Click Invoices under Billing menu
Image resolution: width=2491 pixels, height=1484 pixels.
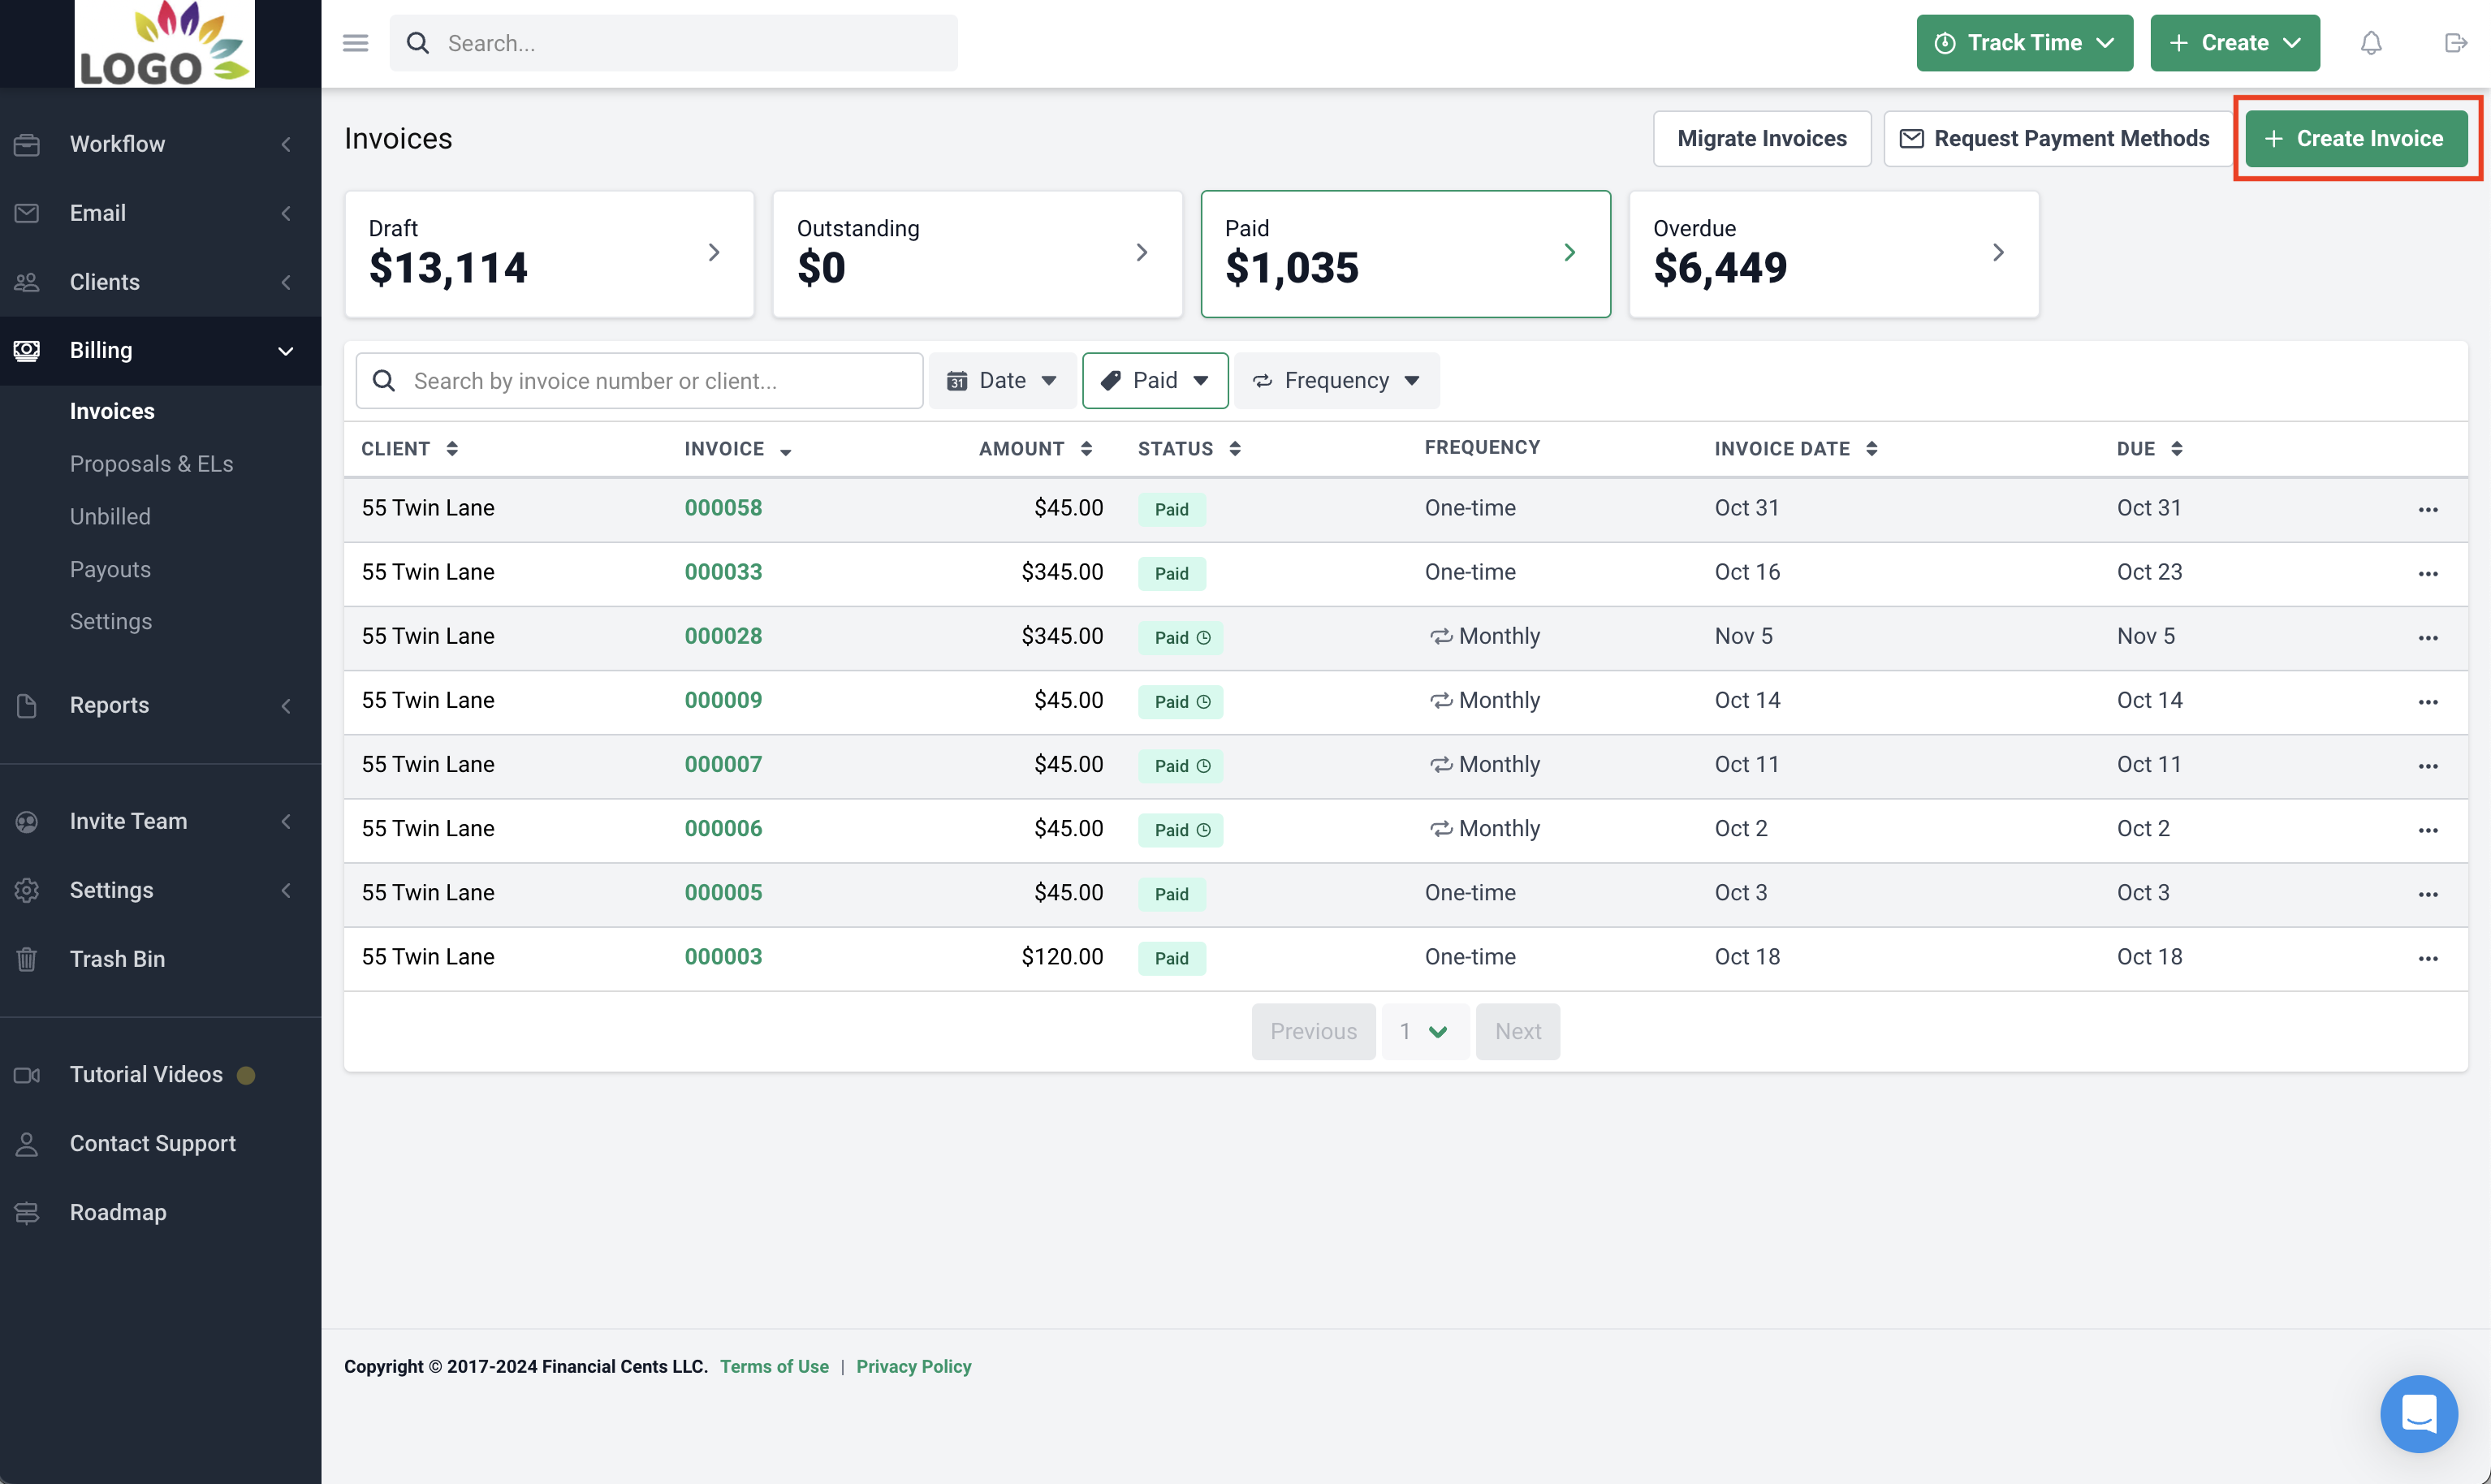(x=113, y=410)
